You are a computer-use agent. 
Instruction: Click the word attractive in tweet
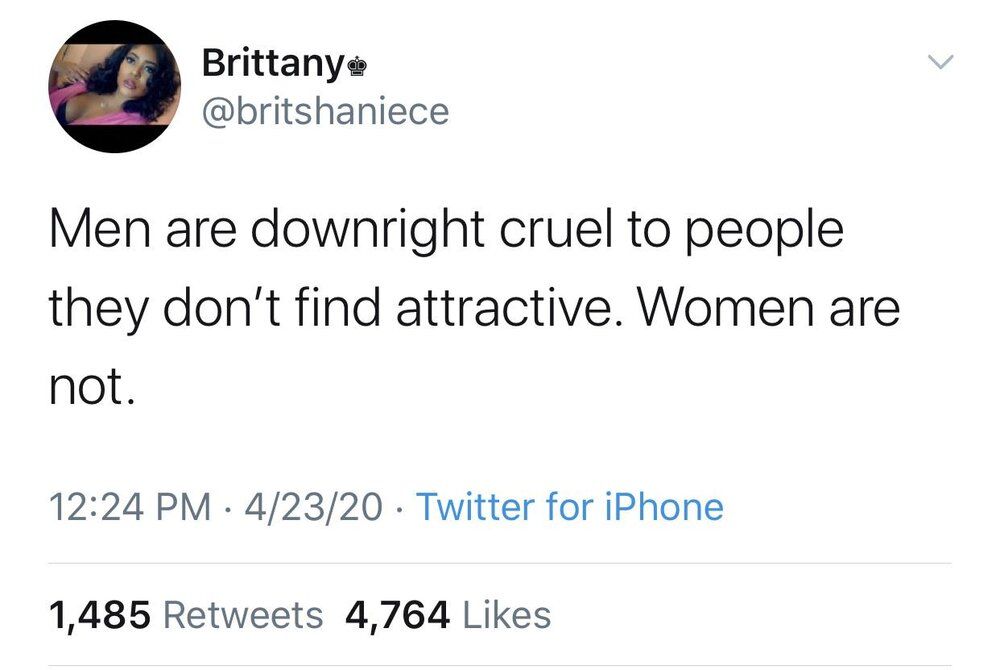pos(508,307)
